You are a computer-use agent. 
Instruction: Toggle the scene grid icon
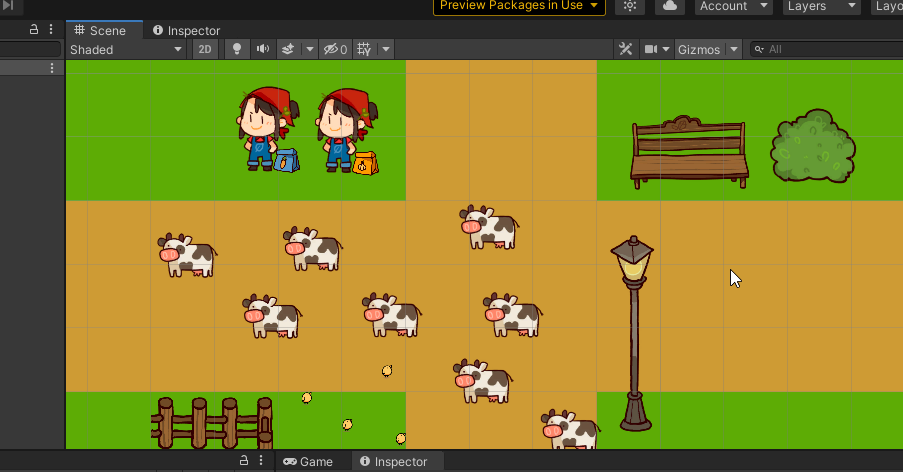[364, 49]
